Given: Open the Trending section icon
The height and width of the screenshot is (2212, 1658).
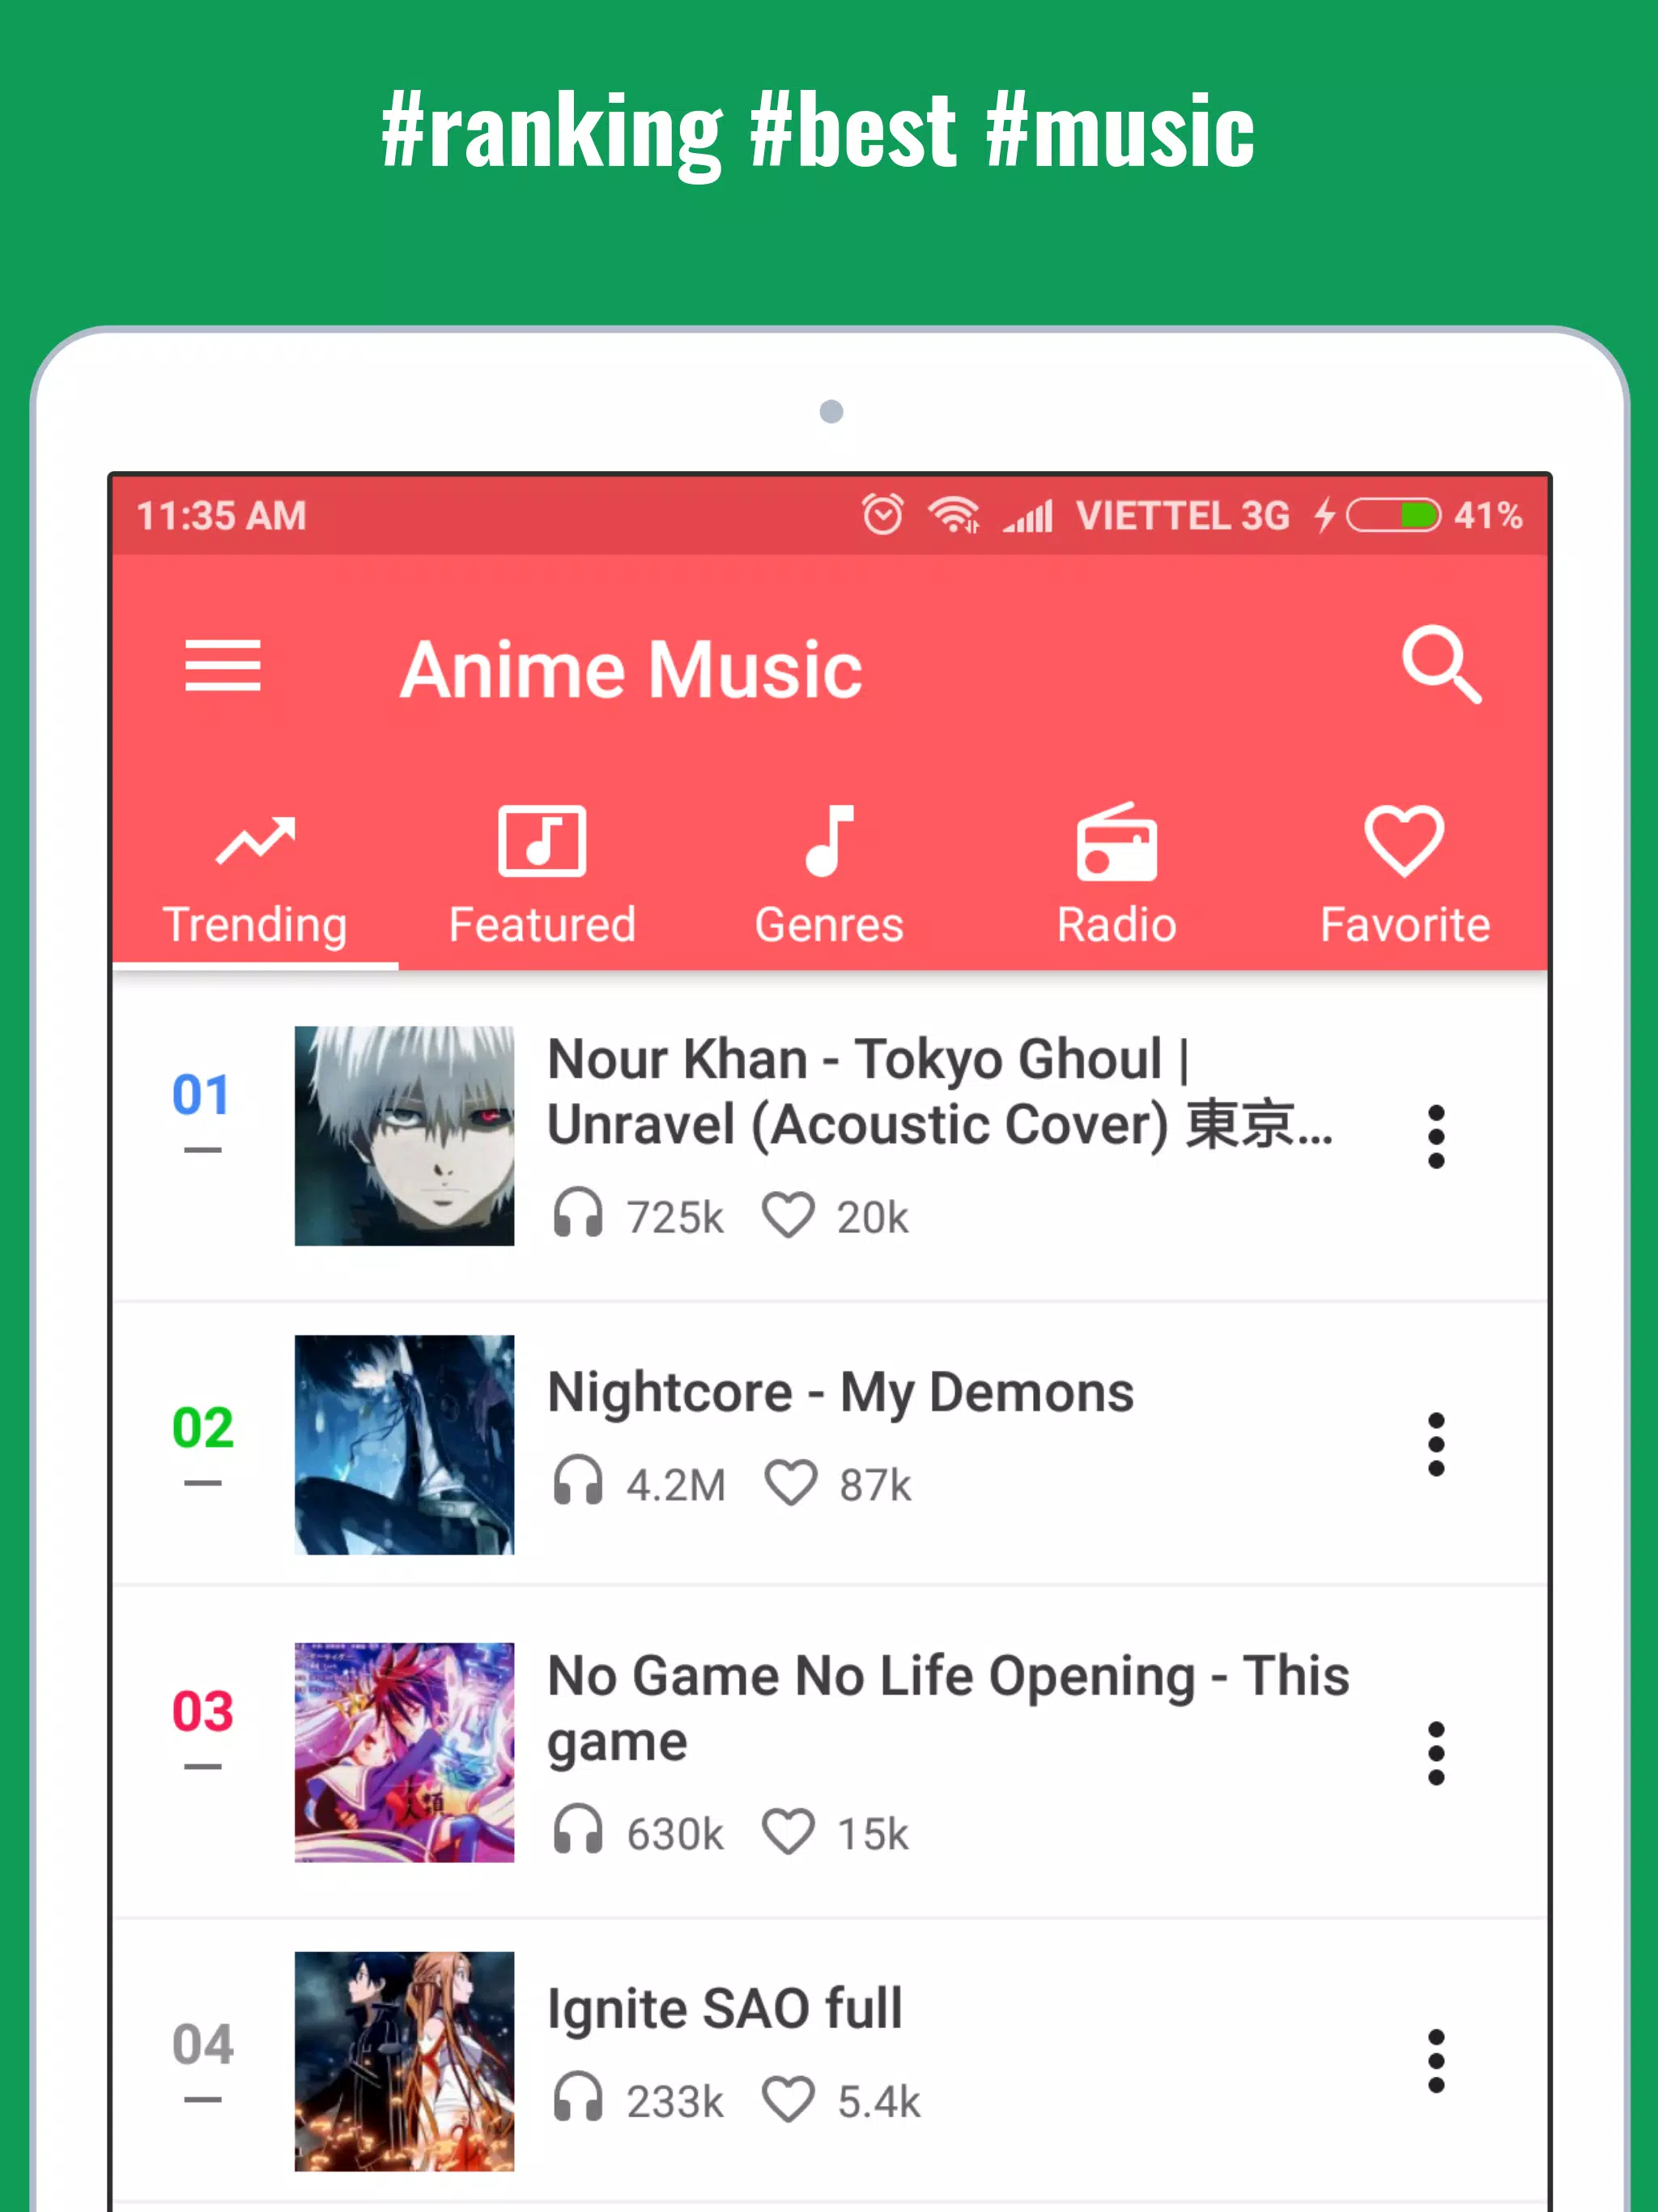Looking at the screenshot, I should click(x=254, y=841).
